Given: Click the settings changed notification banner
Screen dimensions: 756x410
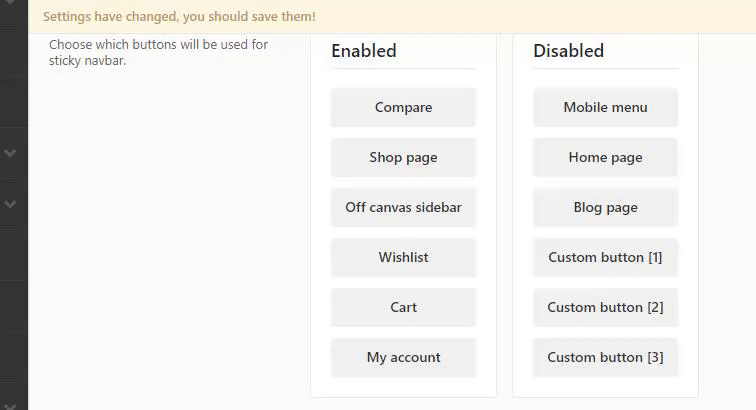Looking at the screenshot, I should 180,17.
